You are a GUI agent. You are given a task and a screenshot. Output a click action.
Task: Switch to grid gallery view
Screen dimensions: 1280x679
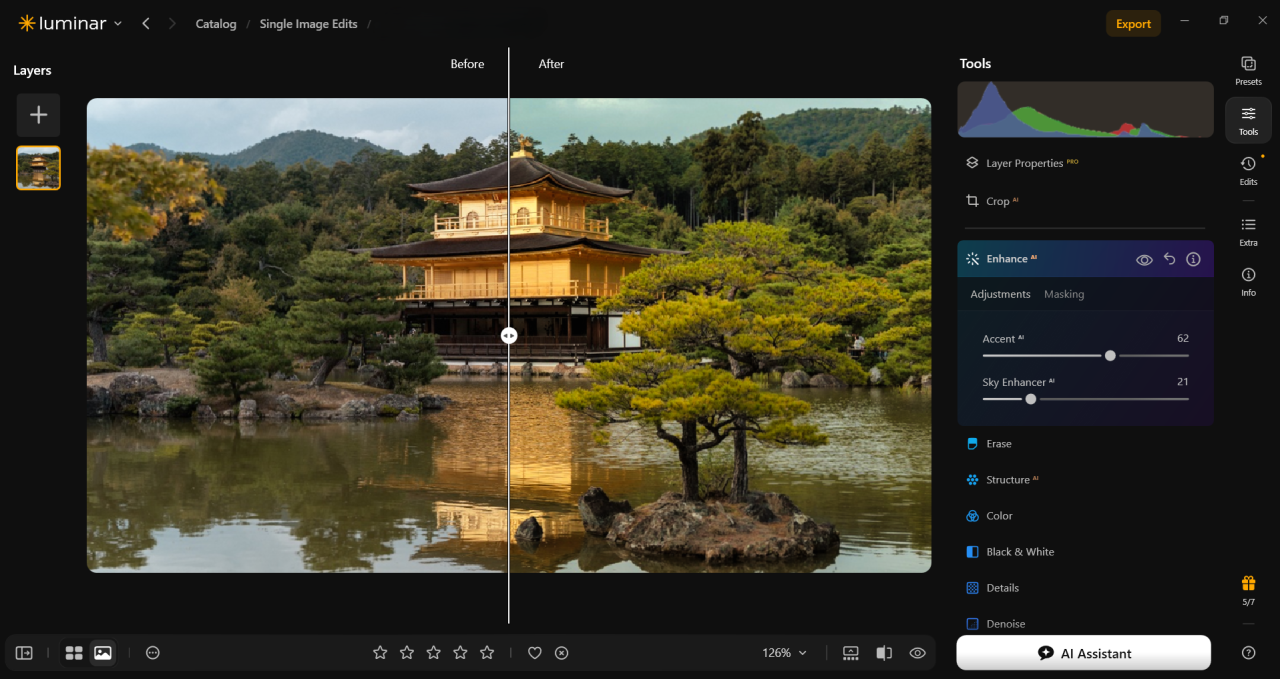click(74, 653)
